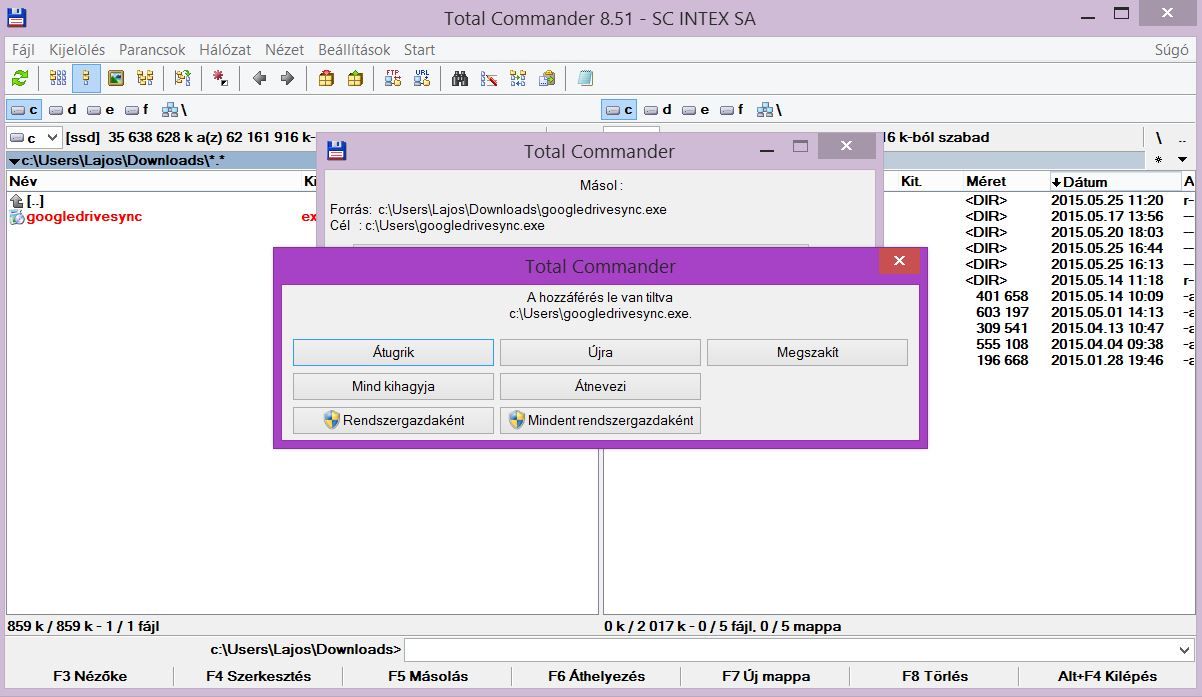Click the F3 Nézőke button
The height and width of the screenshot is (697, 1202).
pos(90,676)
